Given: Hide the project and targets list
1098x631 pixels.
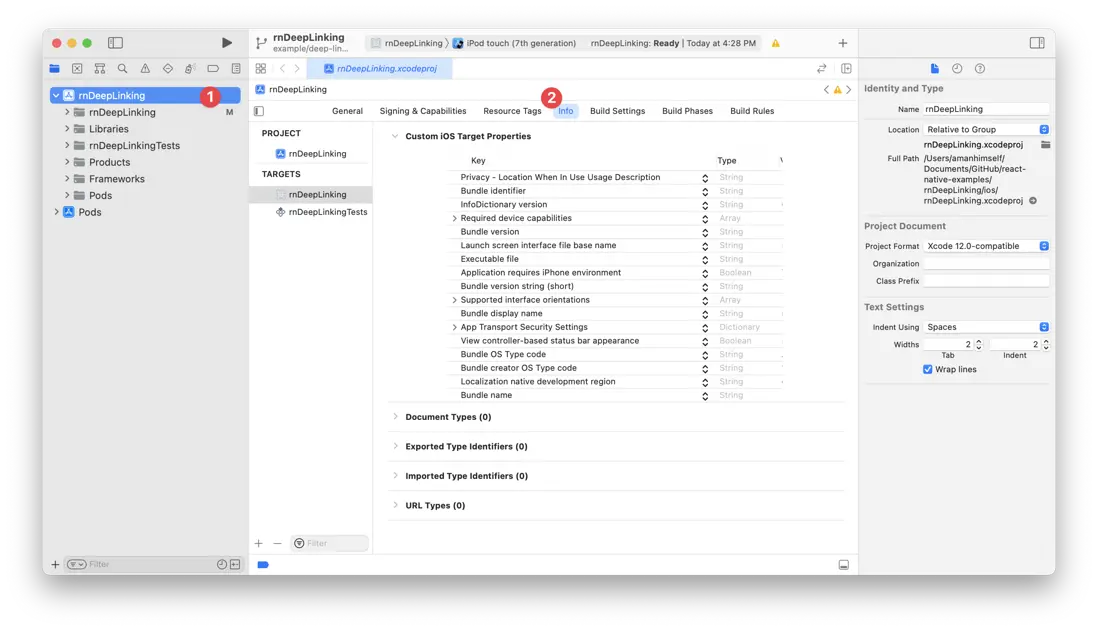Looking at the screenshot, I should point(259,111).
